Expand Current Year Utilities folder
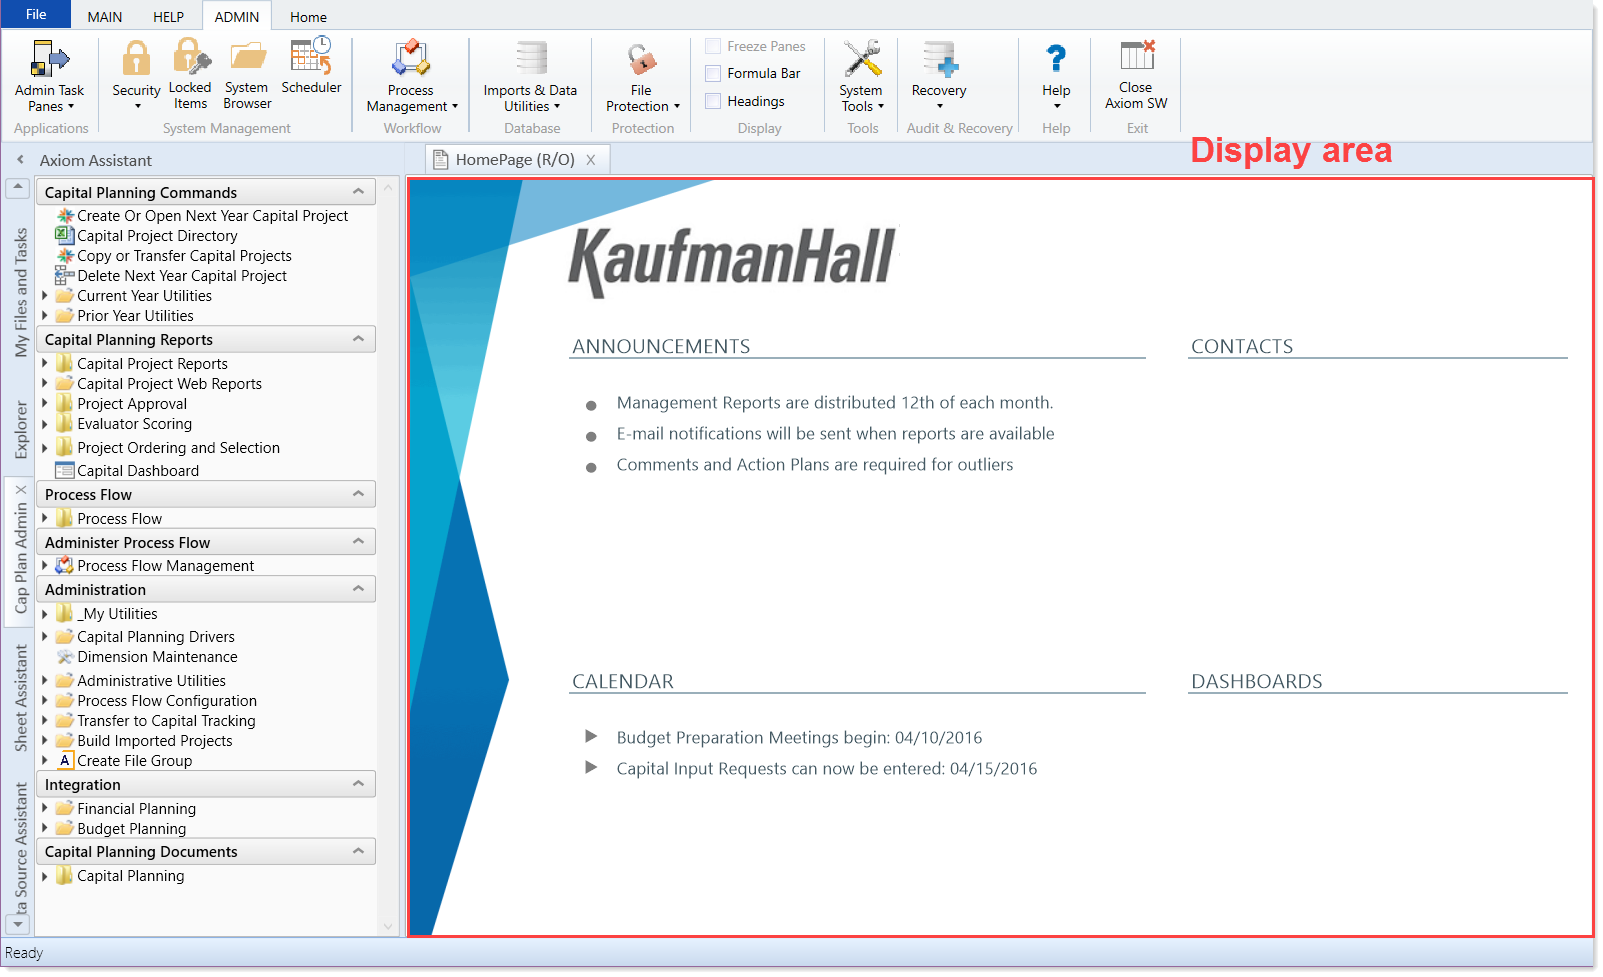 [44, 296]
